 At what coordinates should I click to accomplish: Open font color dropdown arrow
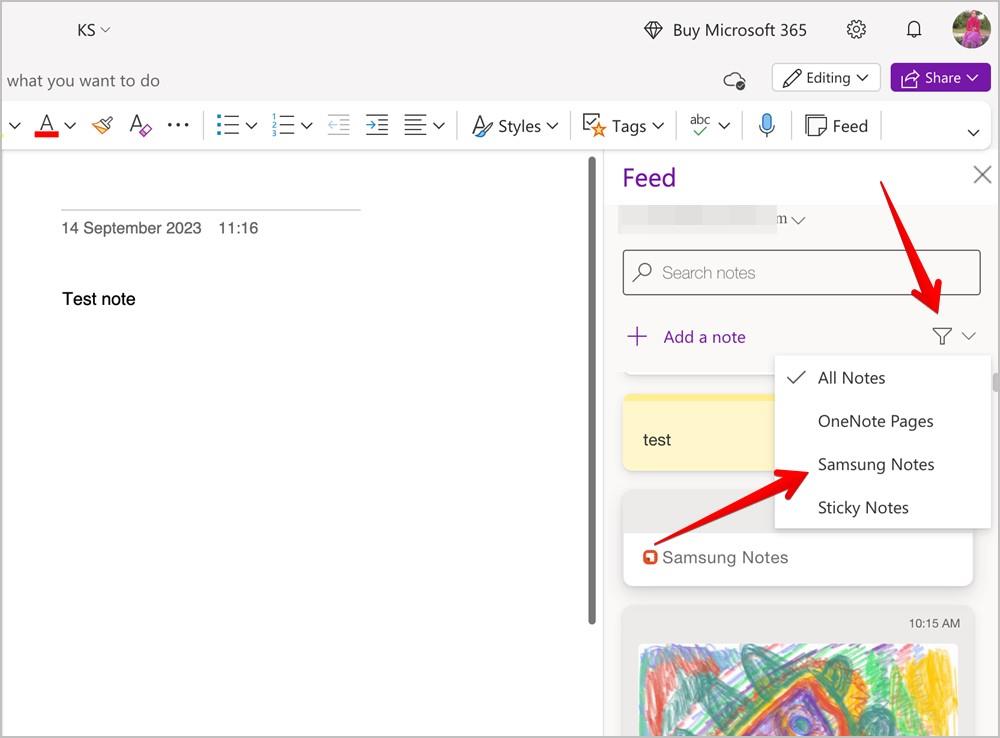pyautogui.click(x=71, y=126)
